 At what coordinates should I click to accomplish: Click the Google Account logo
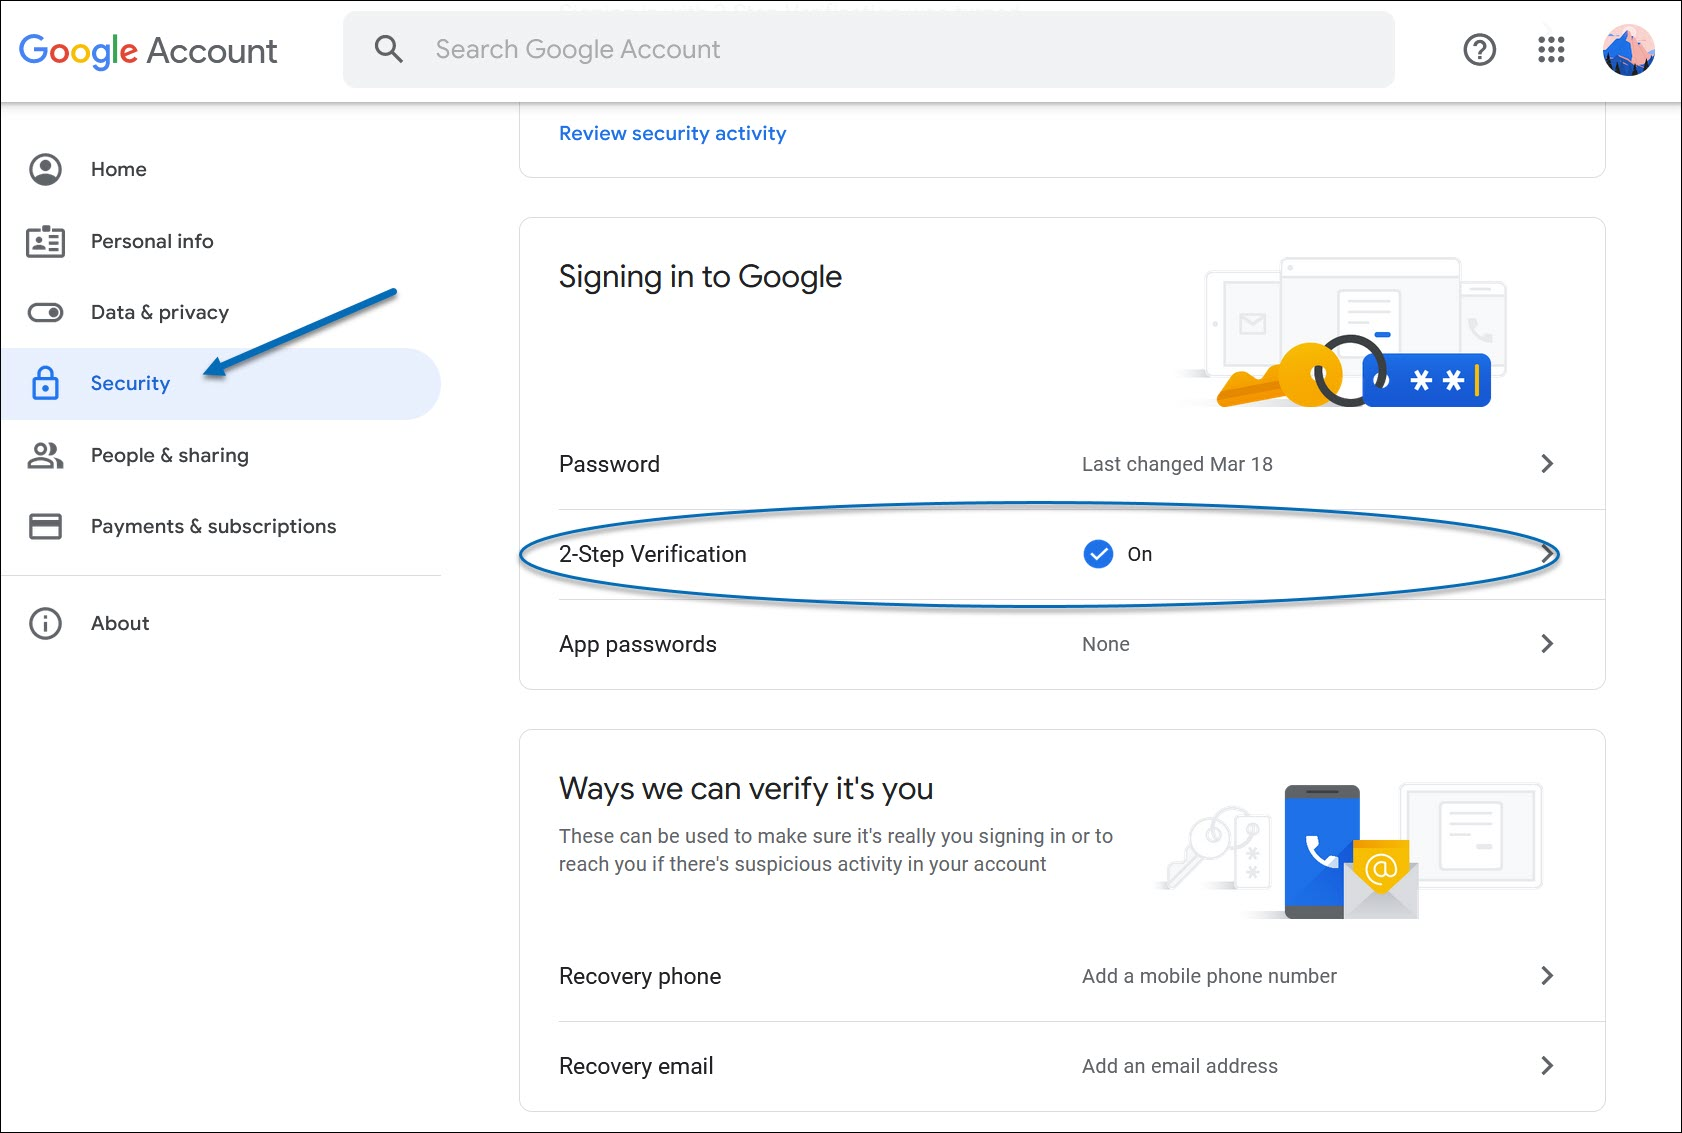pyautogui.click(x=148, y=50)
